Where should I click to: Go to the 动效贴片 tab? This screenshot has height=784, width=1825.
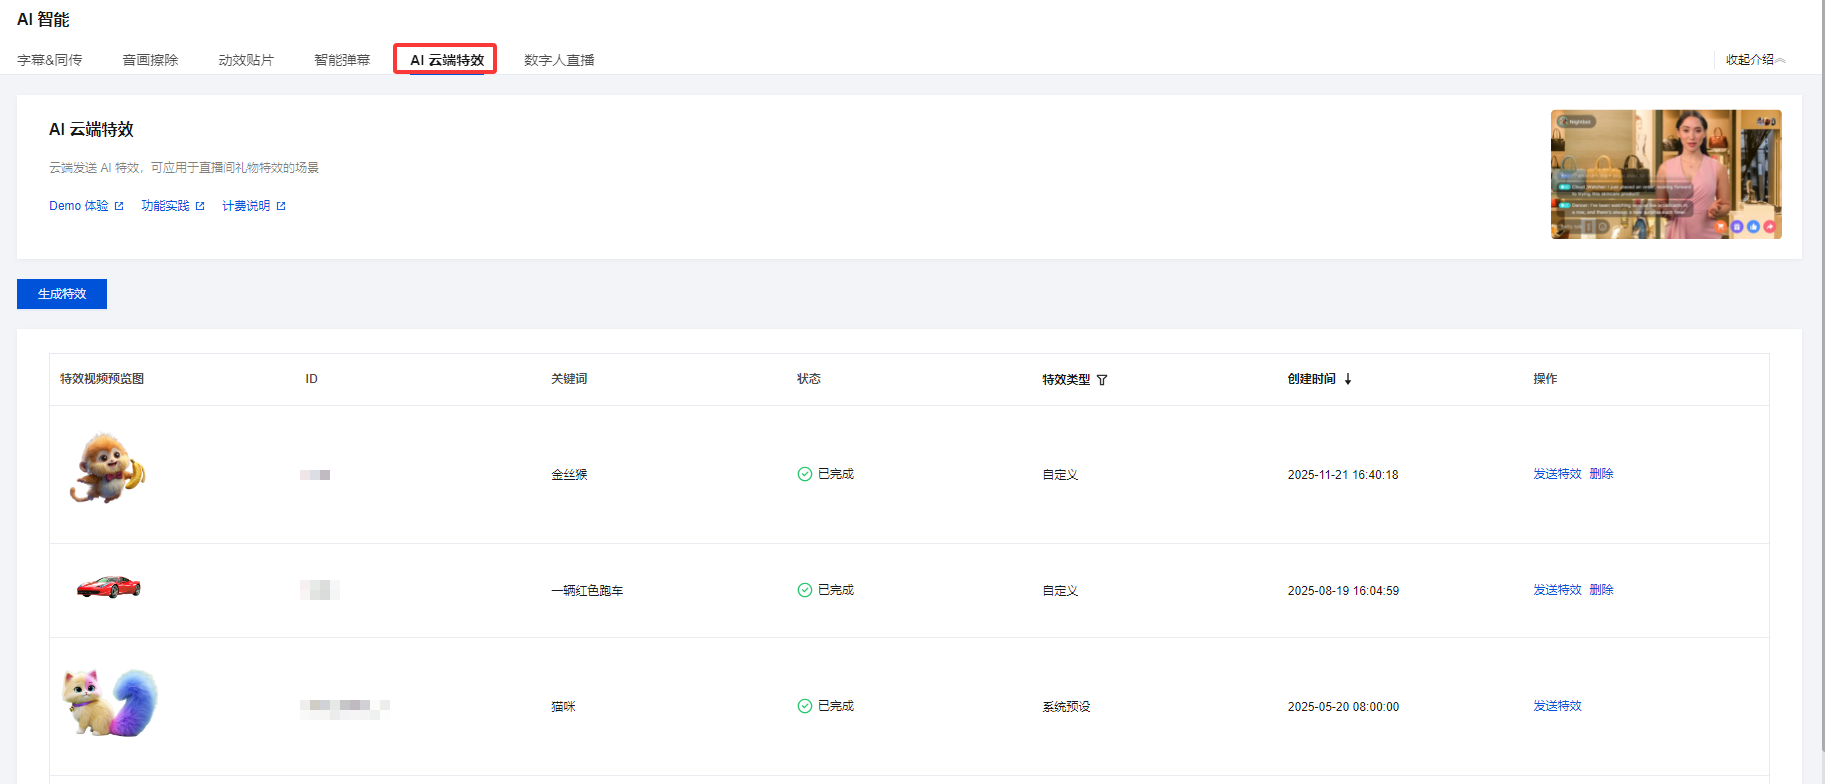click(246, 60)
